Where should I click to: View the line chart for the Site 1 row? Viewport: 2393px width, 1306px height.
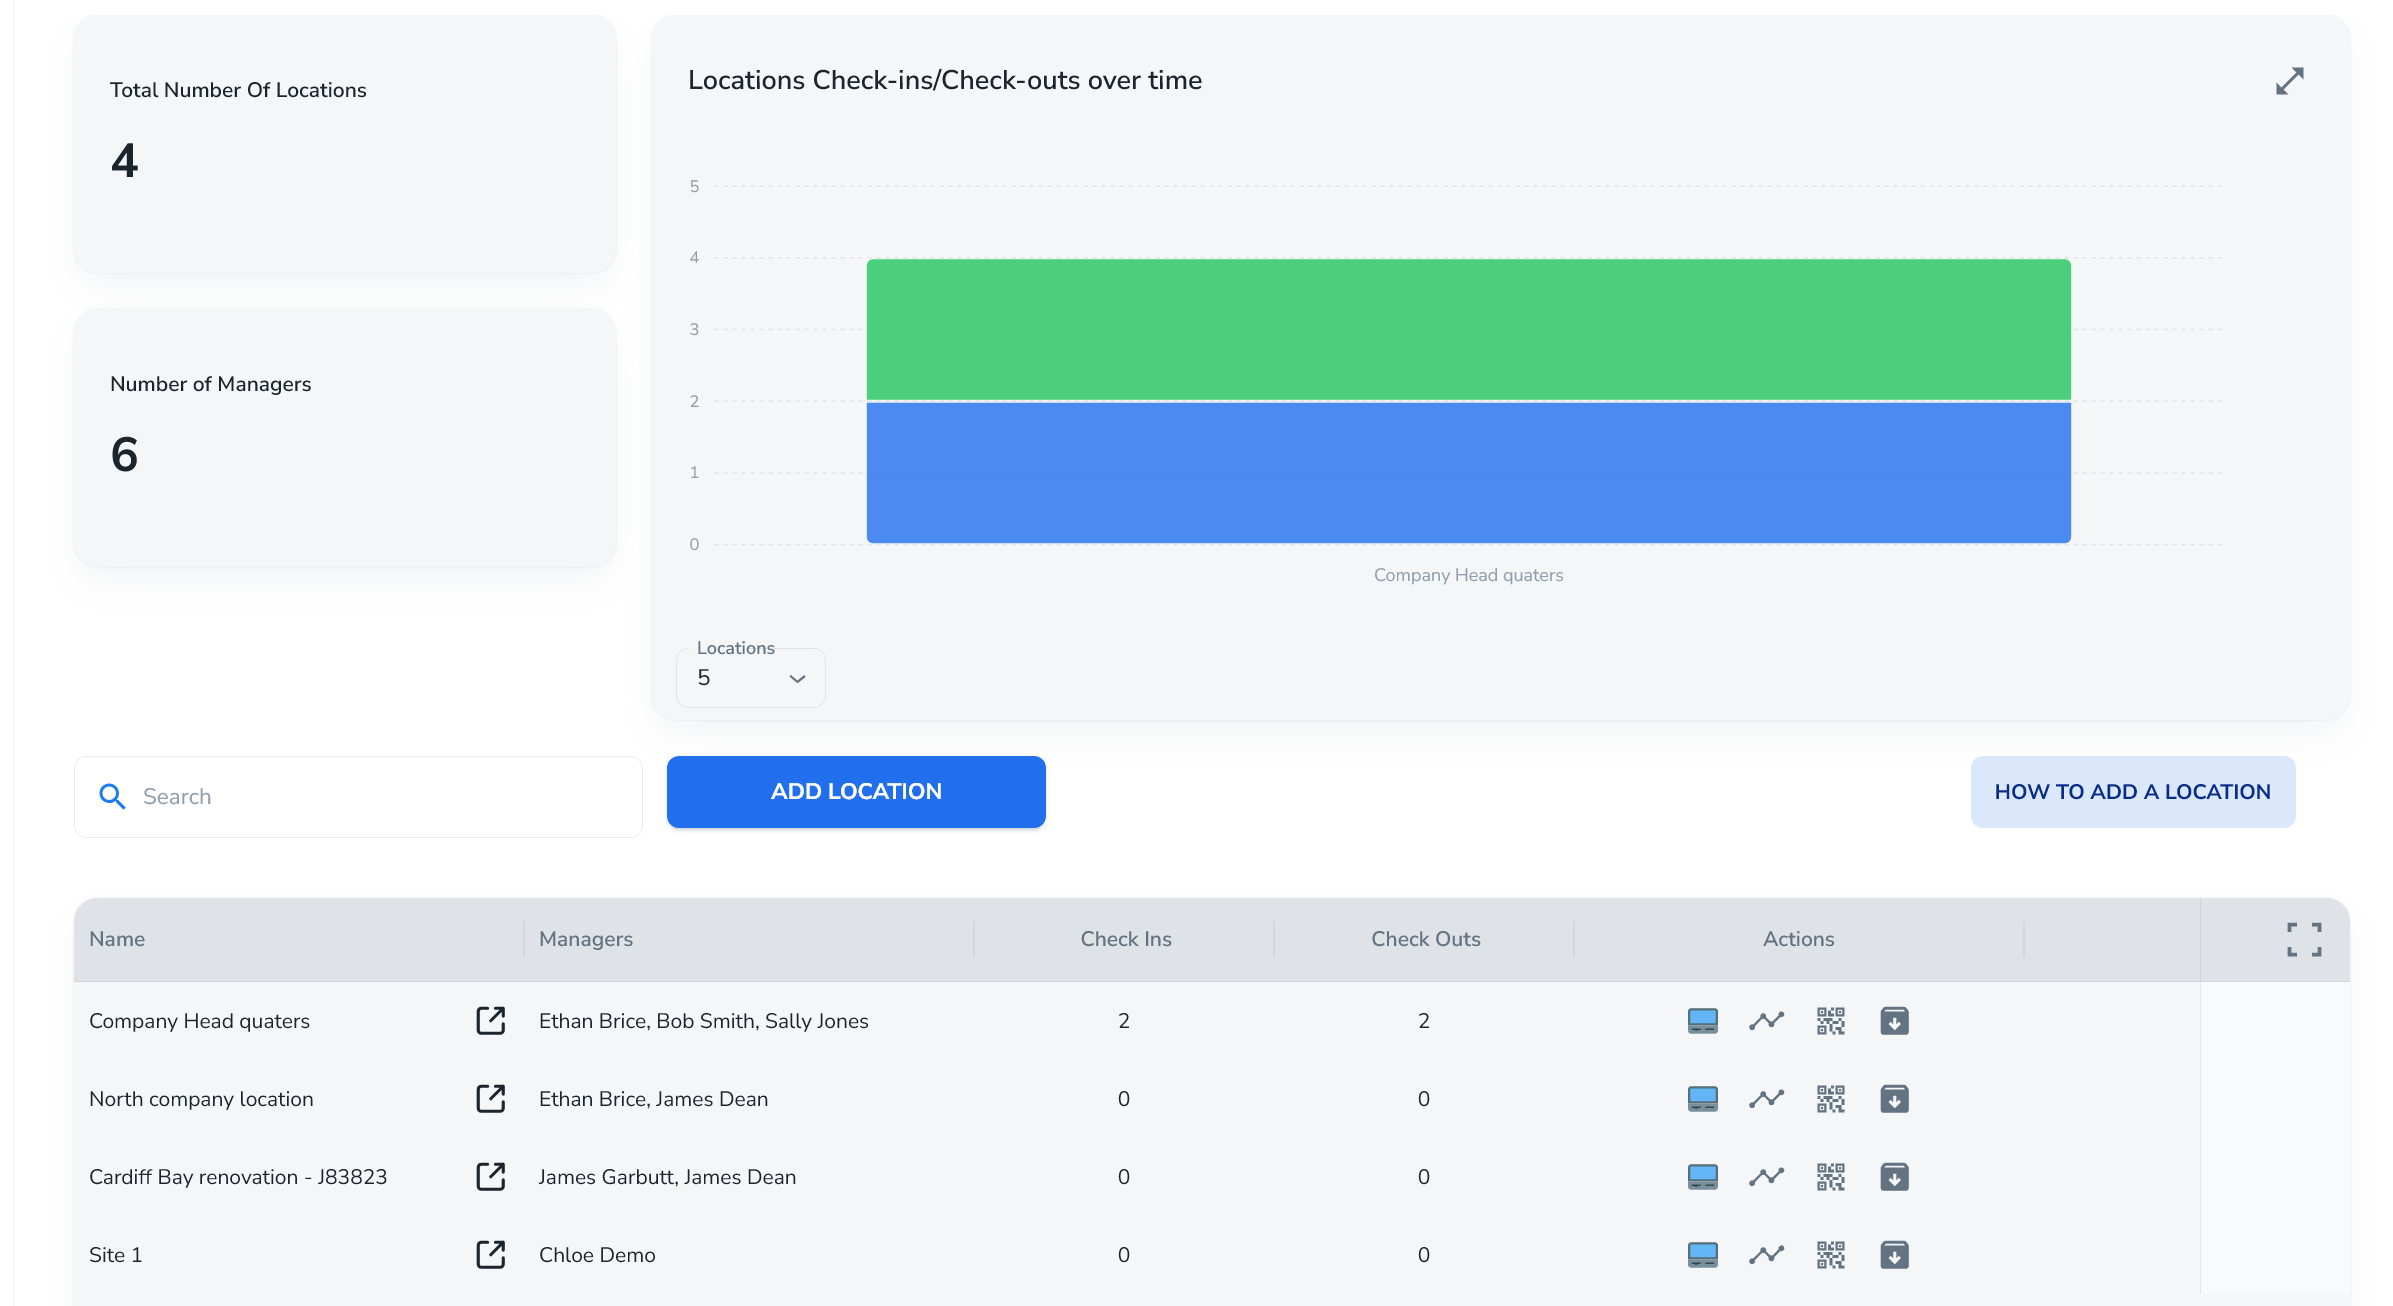point(1766,1255)
